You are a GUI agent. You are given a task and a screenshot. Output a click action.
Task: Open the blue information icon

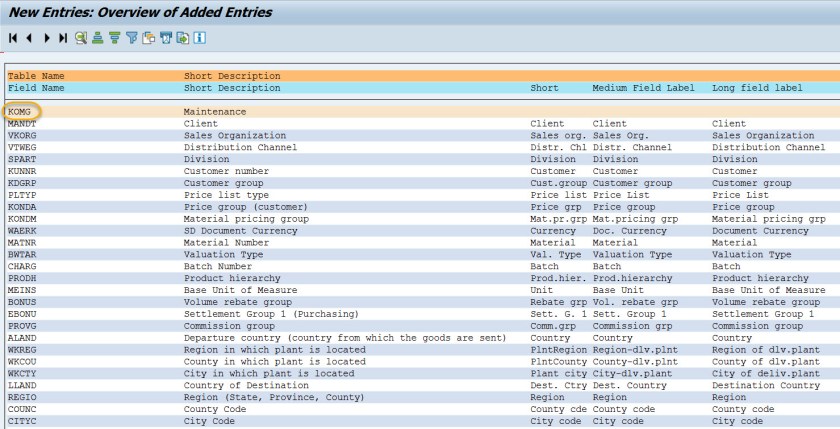[x=200, y=38]
